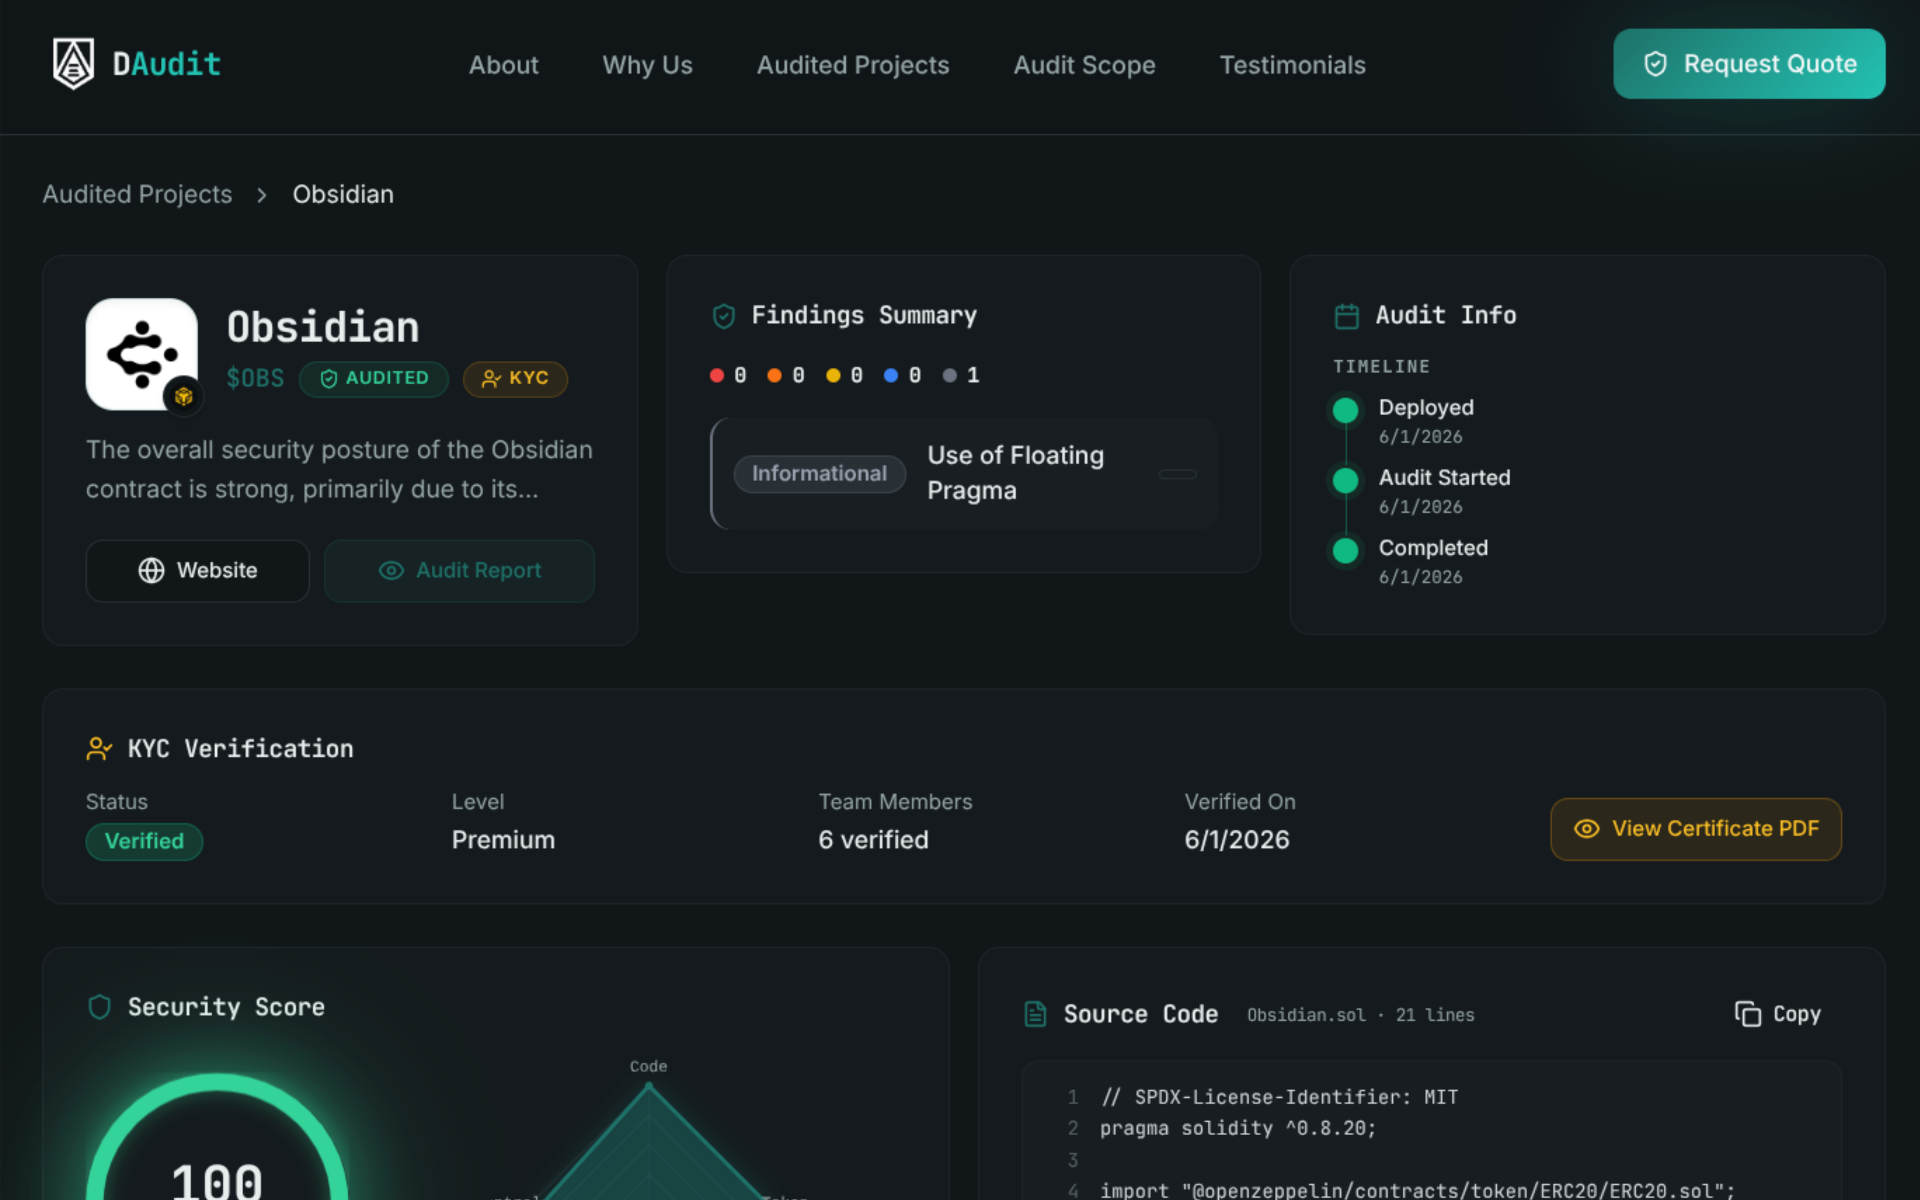
Task: Go to the Why Us section
Action: pos(647,65)
